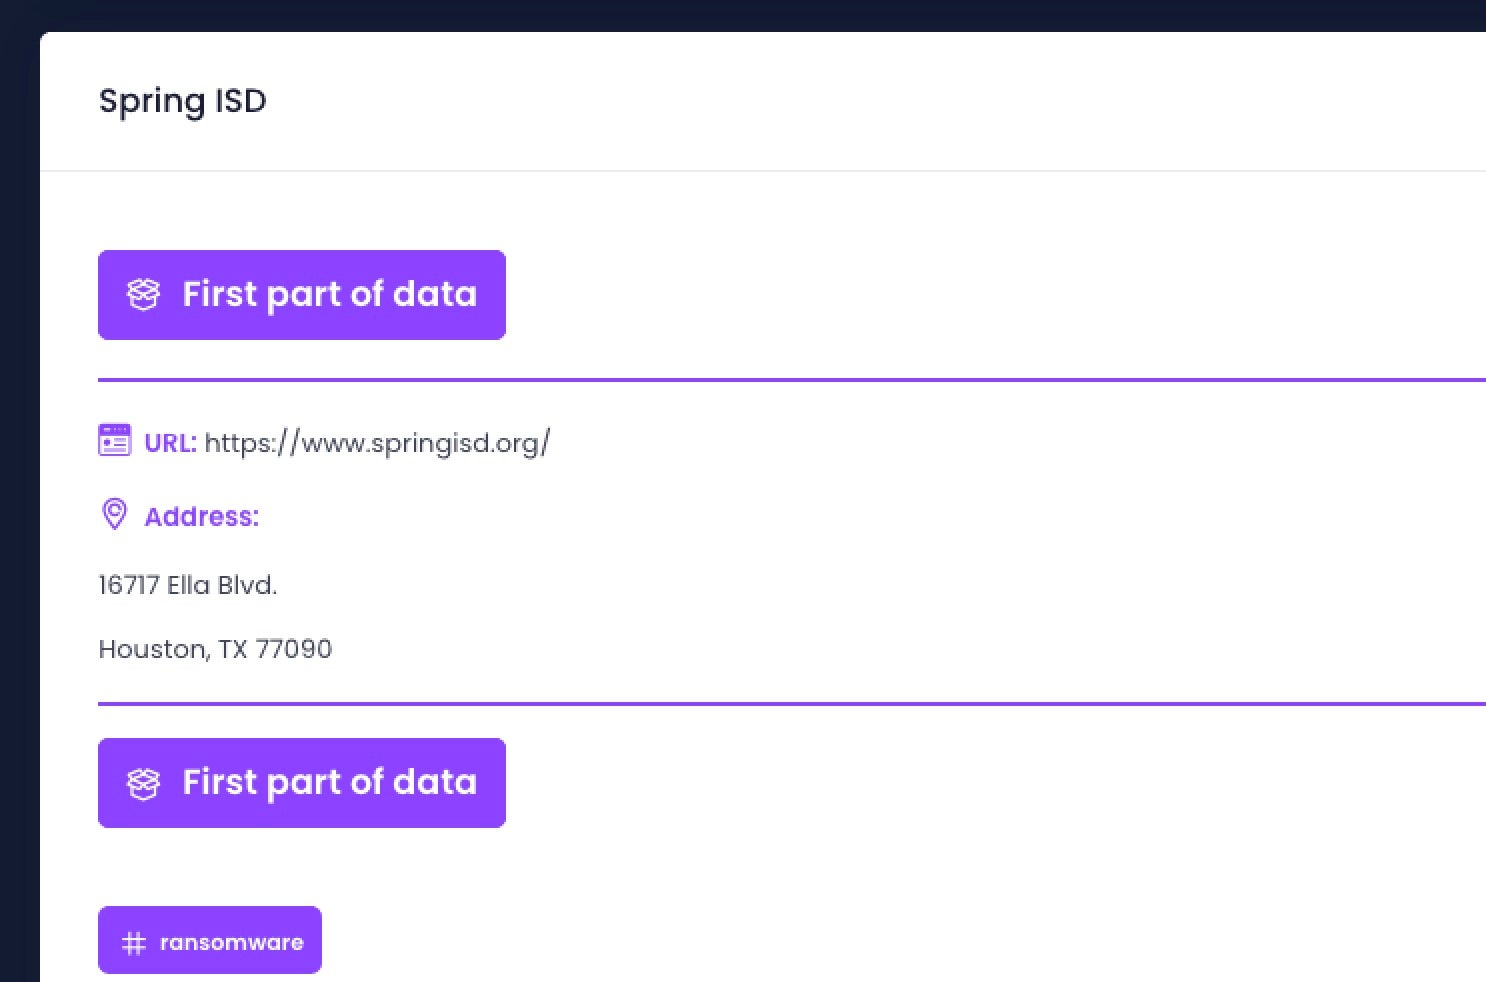
Task: Click the box icon in the lower data button
Action: [x=143, y=783]
